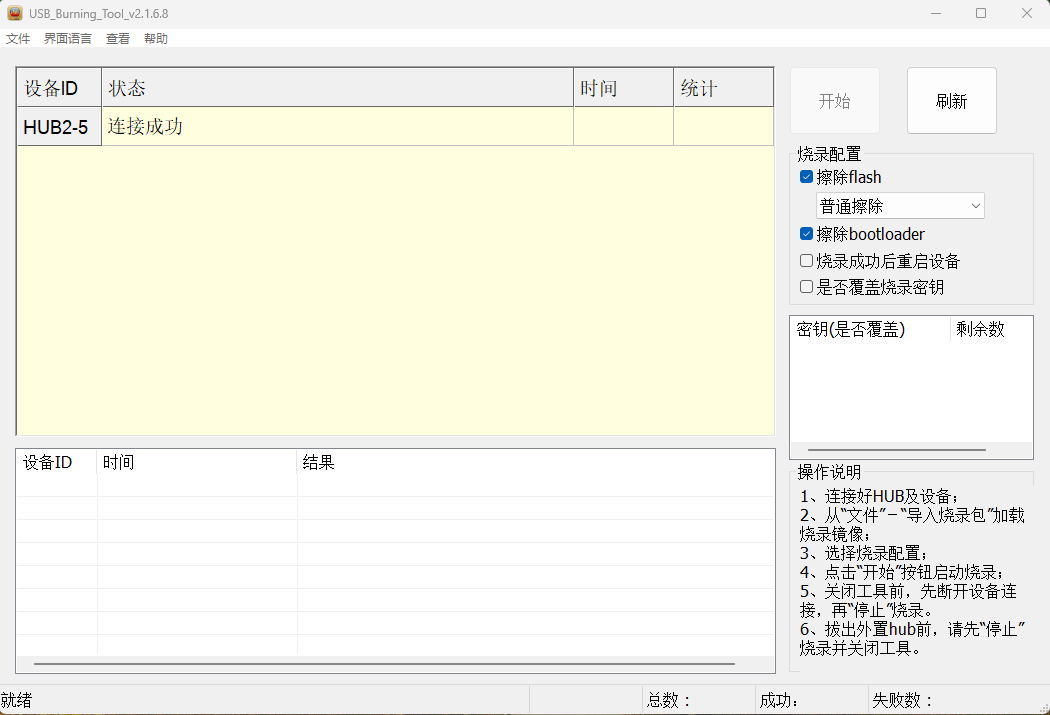Click the results list horizontal scrollbar
This screenshot has height=715, width=1050.
pyautogui.click(x=384, y=663)
